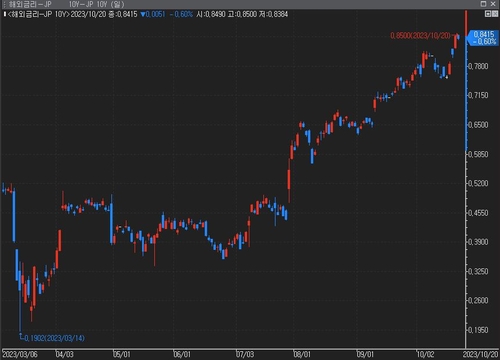500x360 pixels.
Task: Click the blue low label 0.1902(2023/03/14)
Action: click(x=55, y=338)
